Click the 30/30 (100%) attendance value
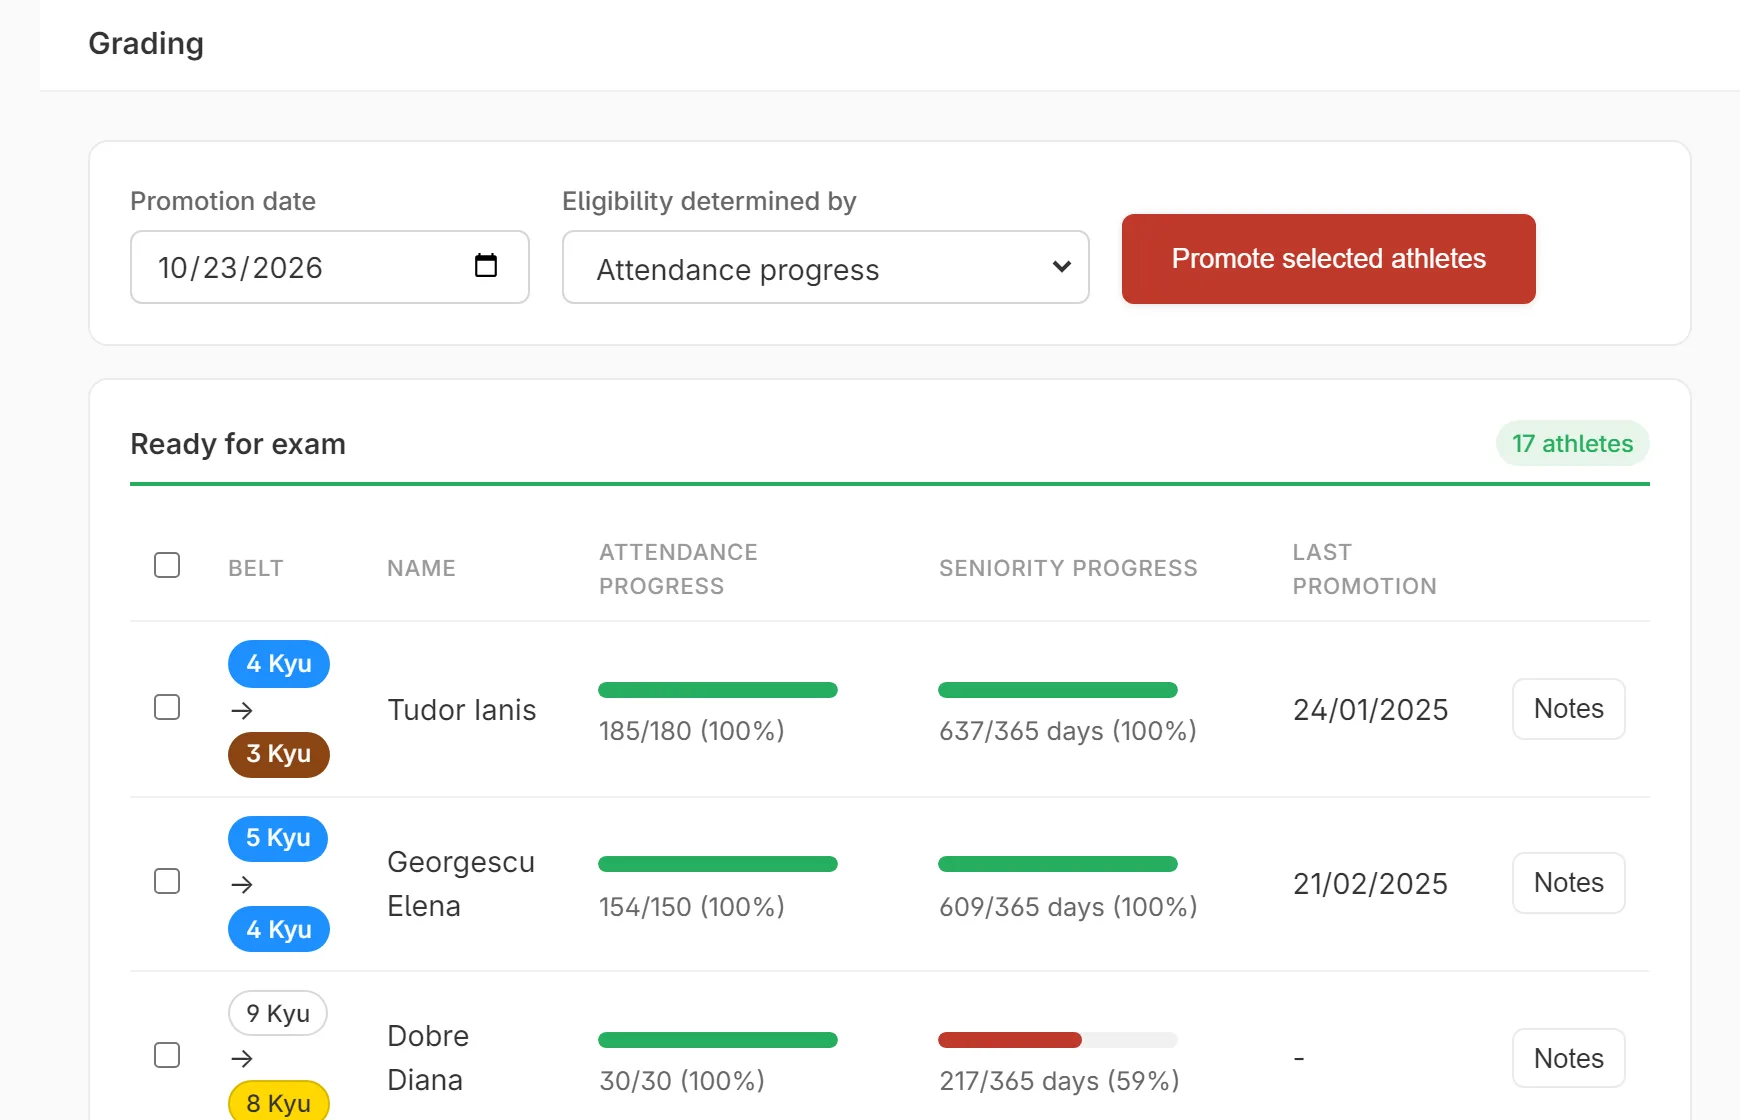1740x1120 pixels. [682, 1081]
